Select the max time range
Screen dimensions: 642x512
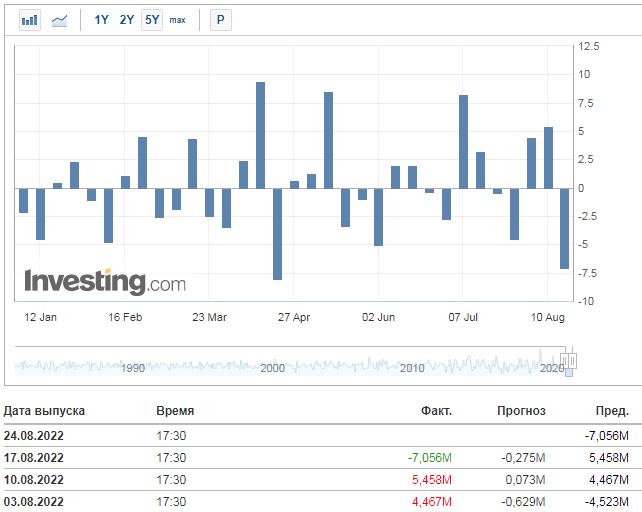[x=177, y=20]
